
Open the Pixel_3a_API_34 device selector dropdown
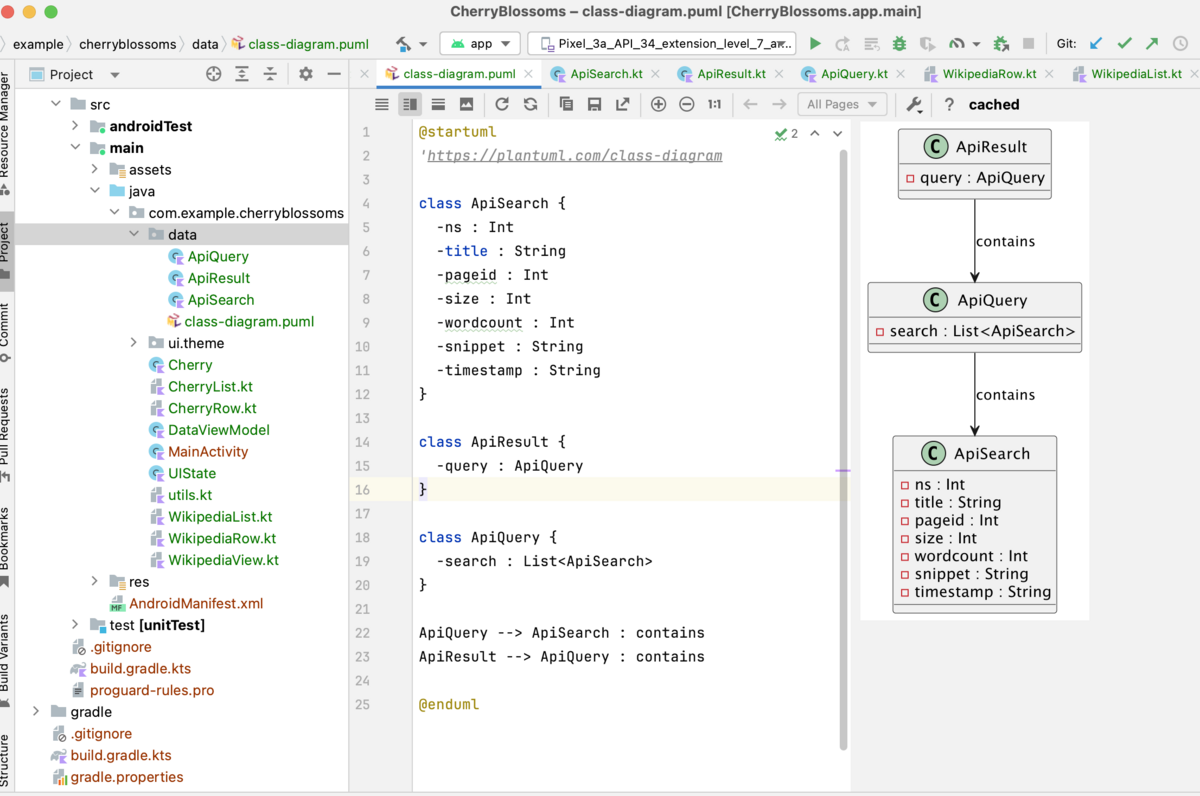[662, 44]
